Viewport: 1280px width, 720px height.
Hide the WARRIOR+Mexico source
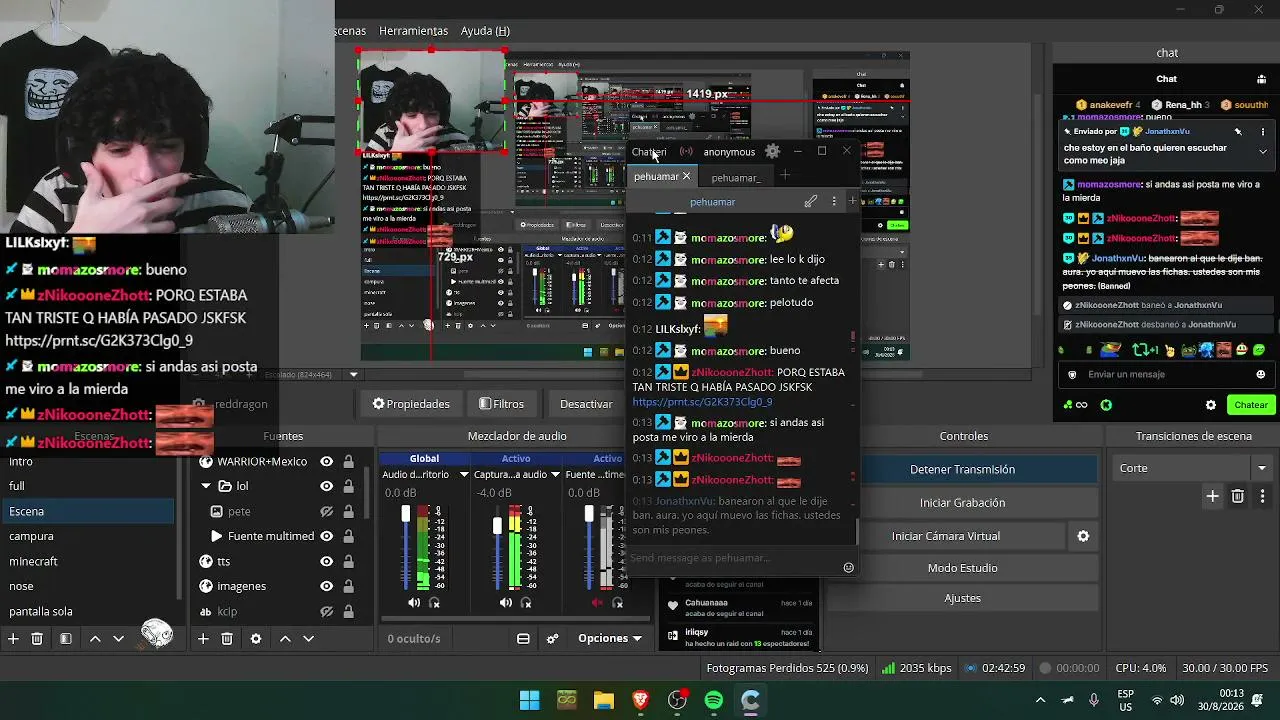pos(326,462)
